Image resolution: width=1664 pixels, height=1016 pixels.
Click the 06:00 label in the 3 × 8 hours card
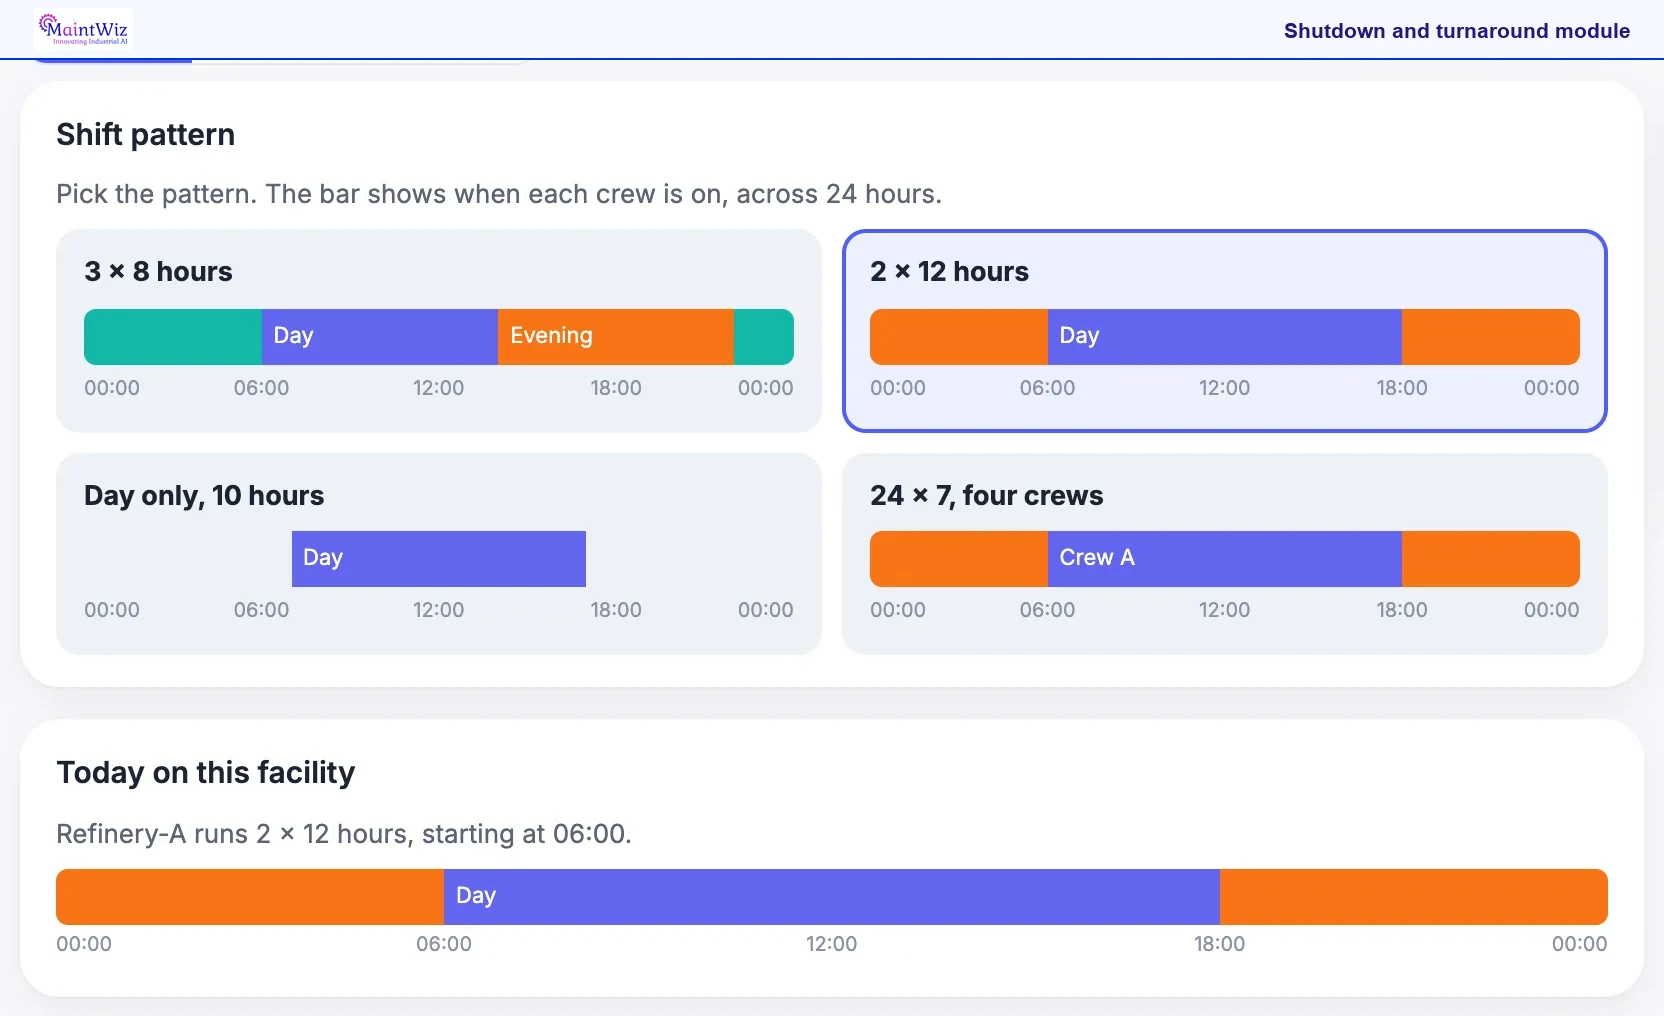point(262,388)
